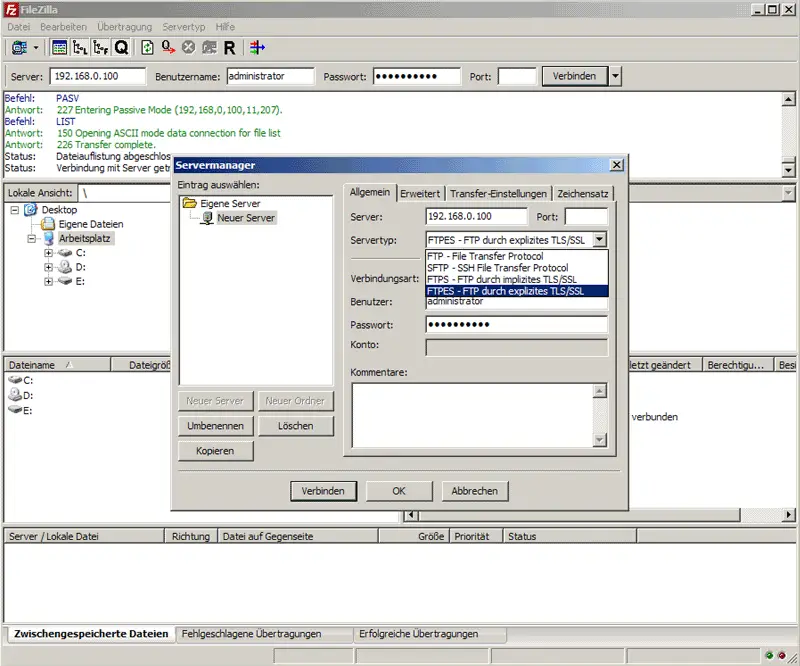This screenshot has height=666, width=800.
Task: Toggle message log display icon
Action: coord(59,47)
